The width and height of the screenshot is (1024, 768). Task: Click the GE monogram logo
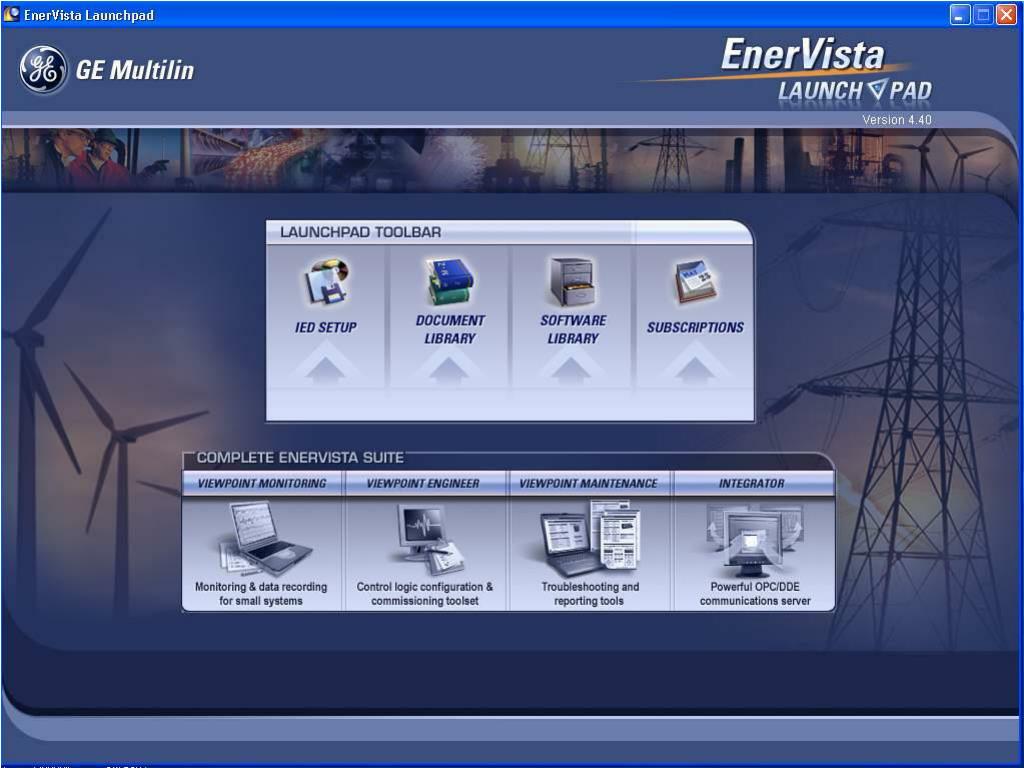pos(43,69)
